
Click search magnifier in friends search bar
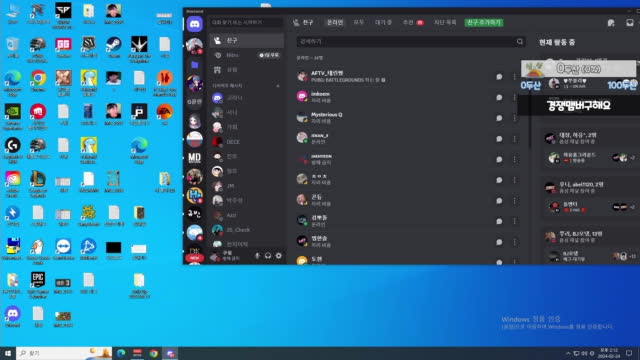(x=520, y=42)
